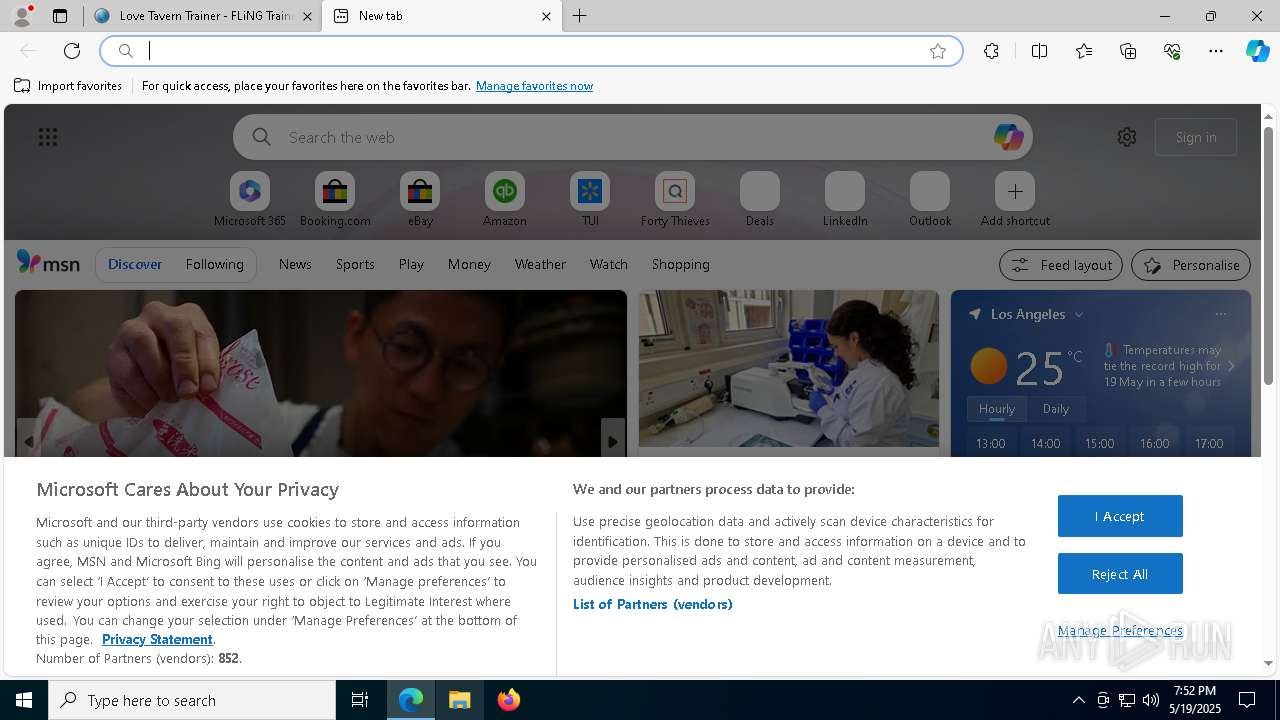Switch weather to Daily view
Viewport: 1280px width, 720px height.
click(1056, 409)
